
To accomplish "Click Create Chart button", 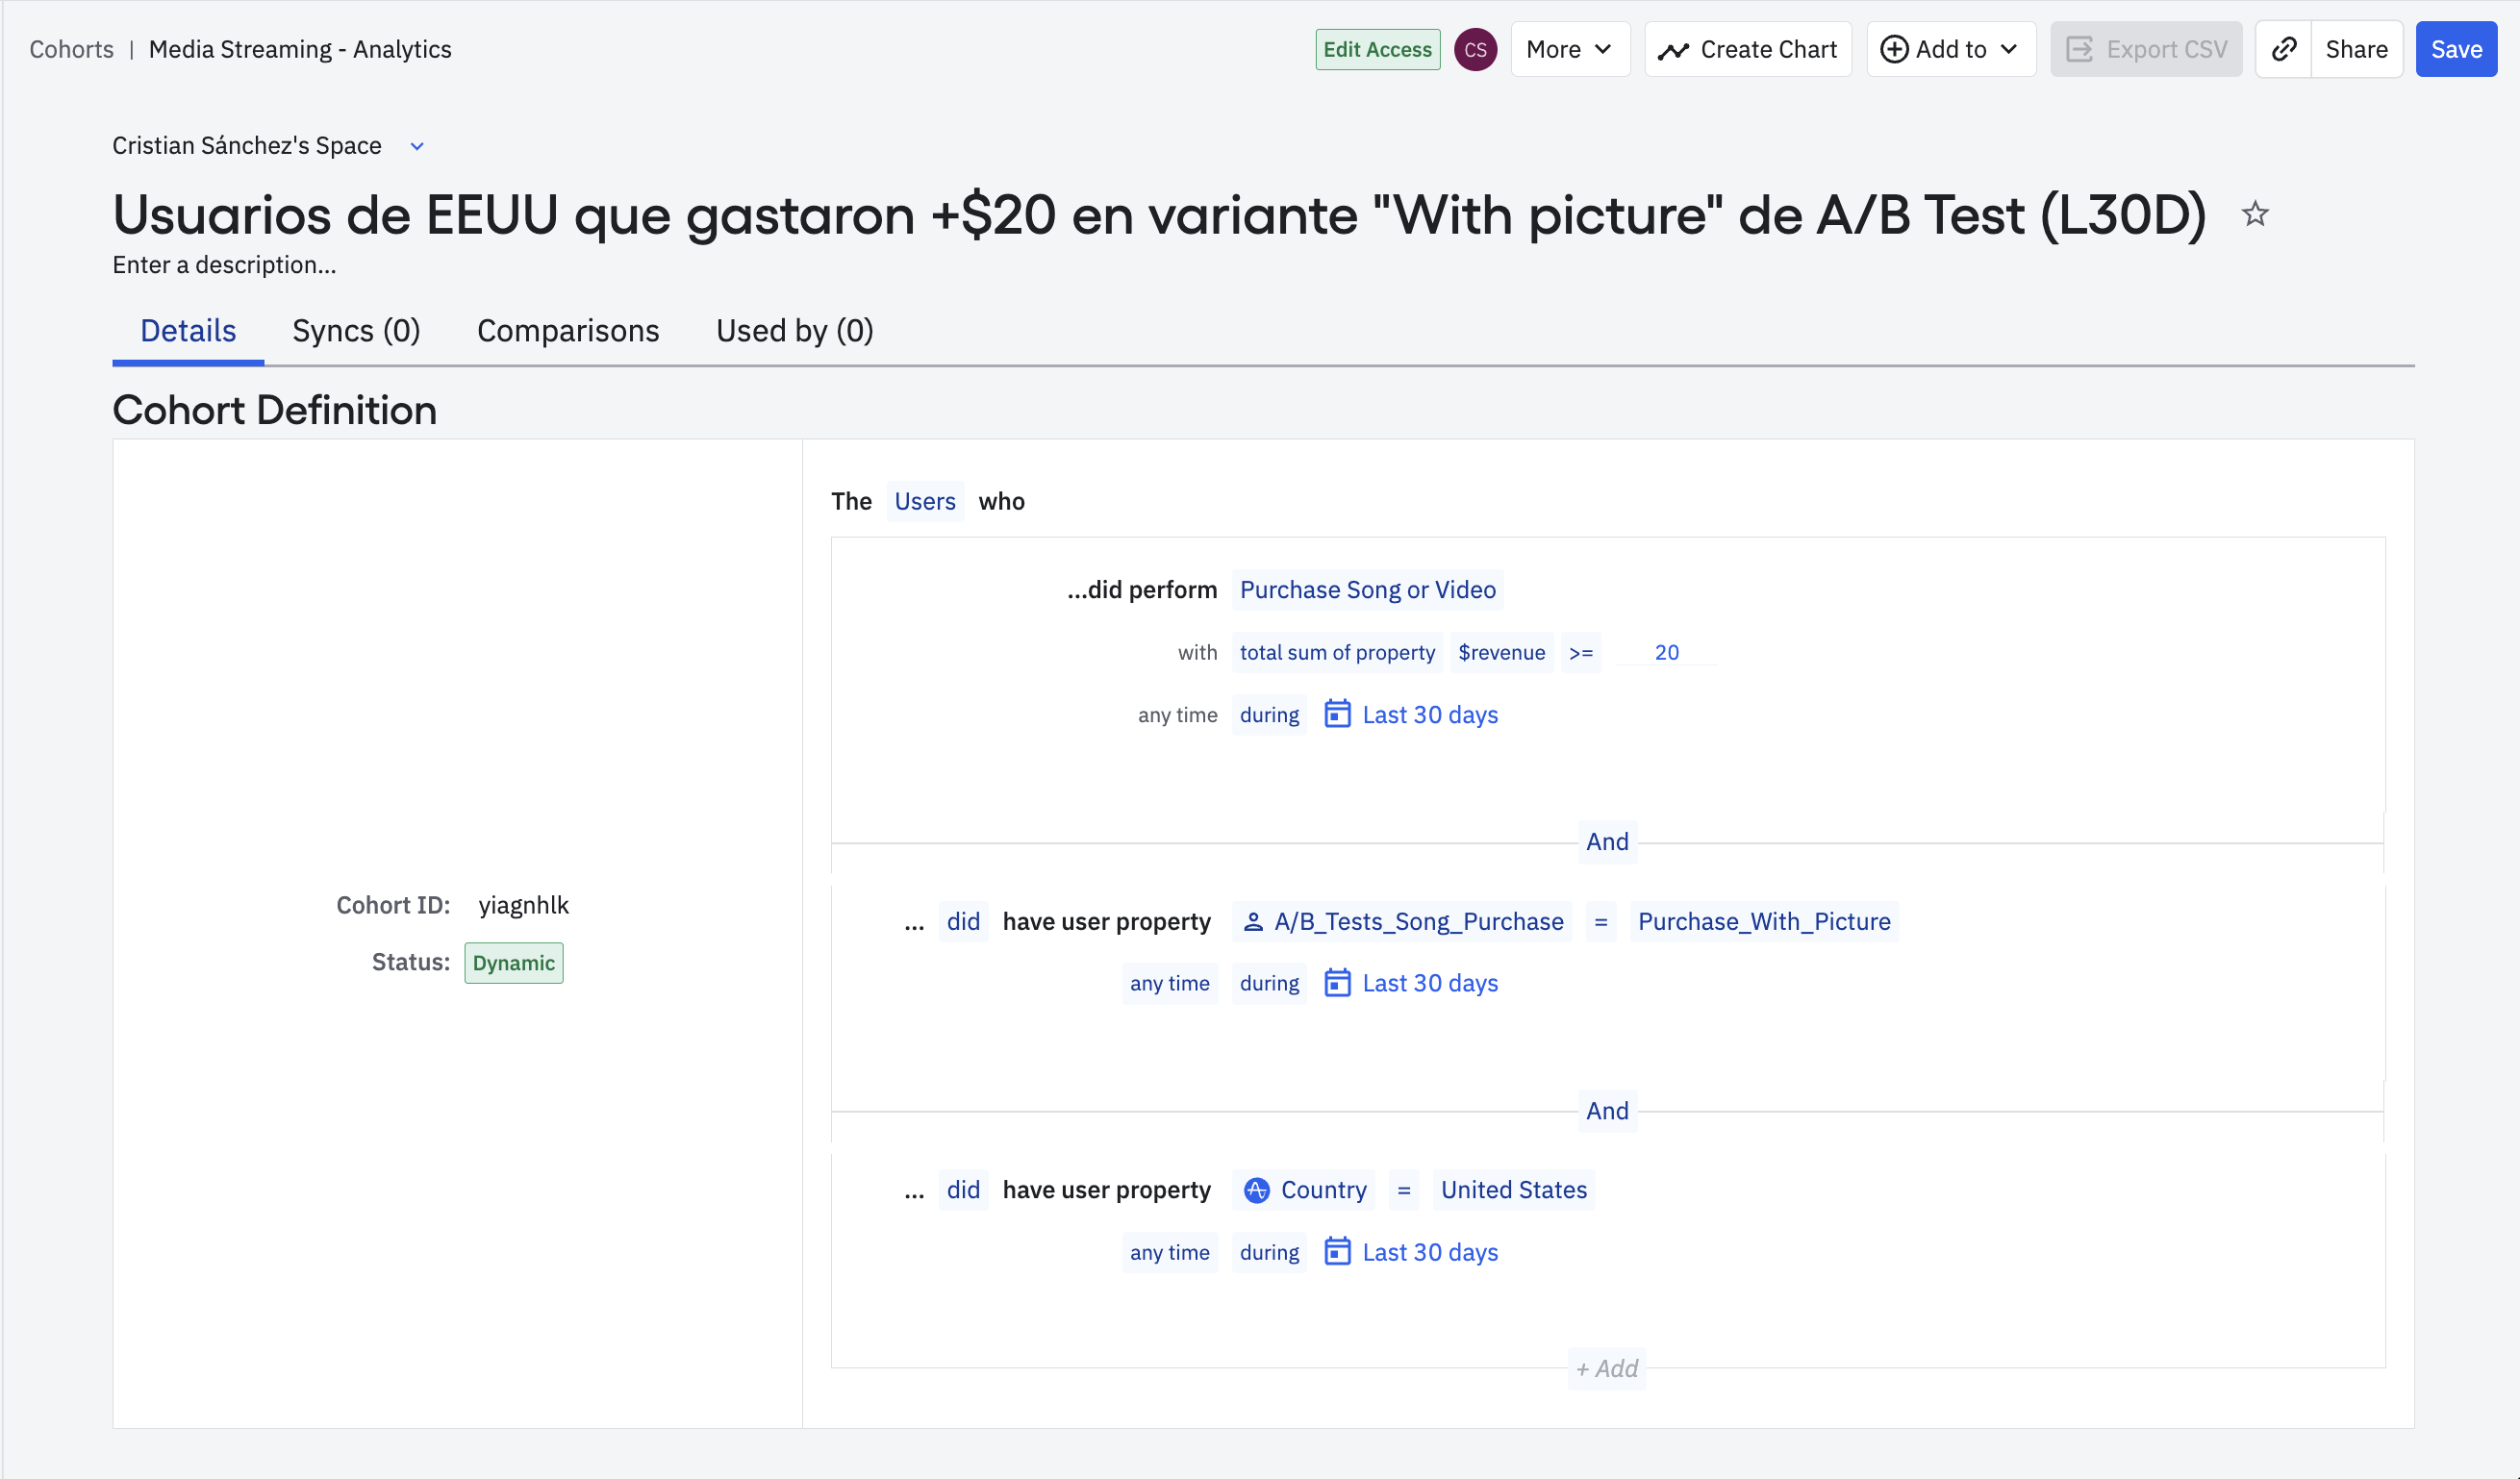I will (1748, 49).
